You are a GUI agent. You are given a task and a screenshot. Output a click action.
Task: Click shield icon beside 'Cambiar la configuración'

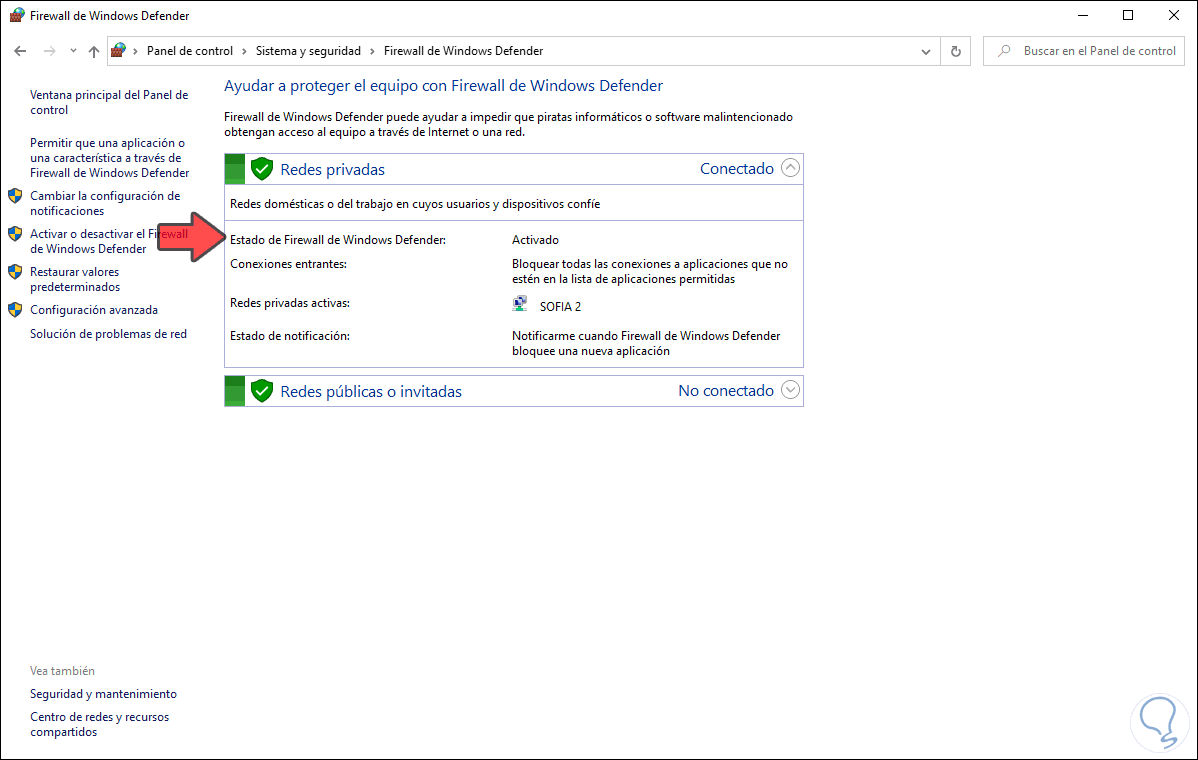coord(15,196)
